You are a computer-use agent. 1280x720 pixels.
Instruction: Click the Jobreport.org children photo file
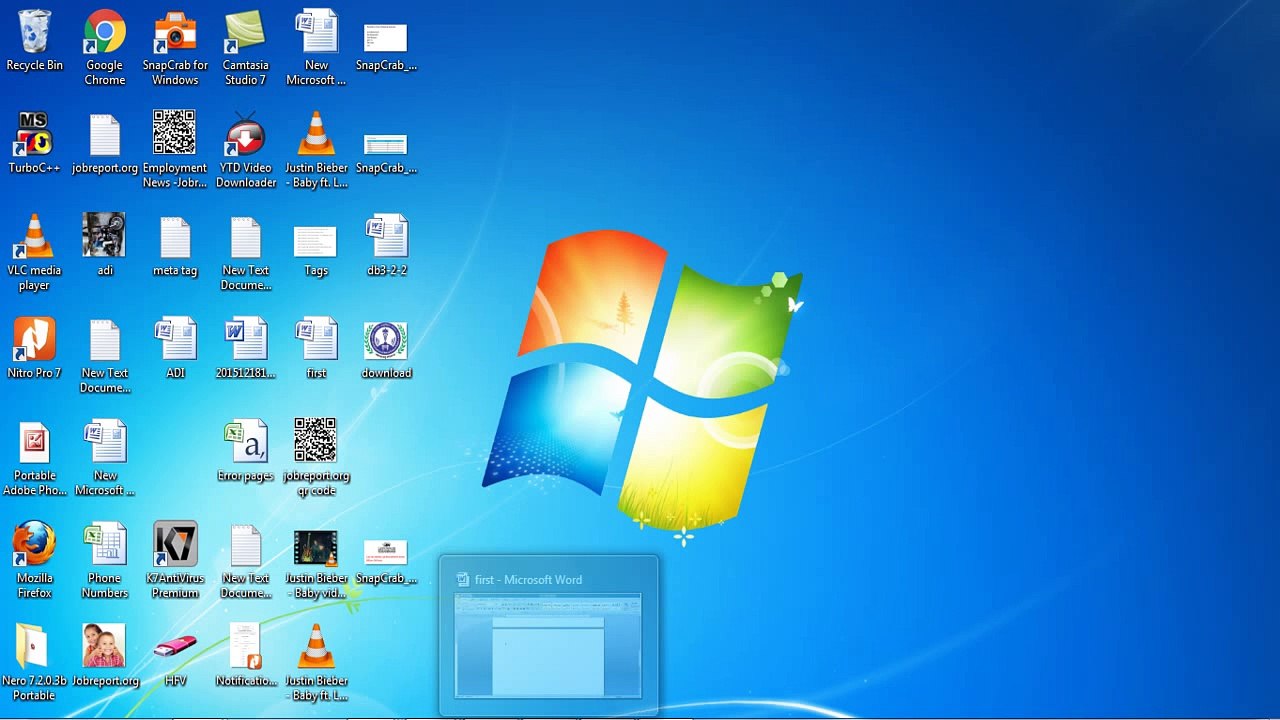click(105, 656)
